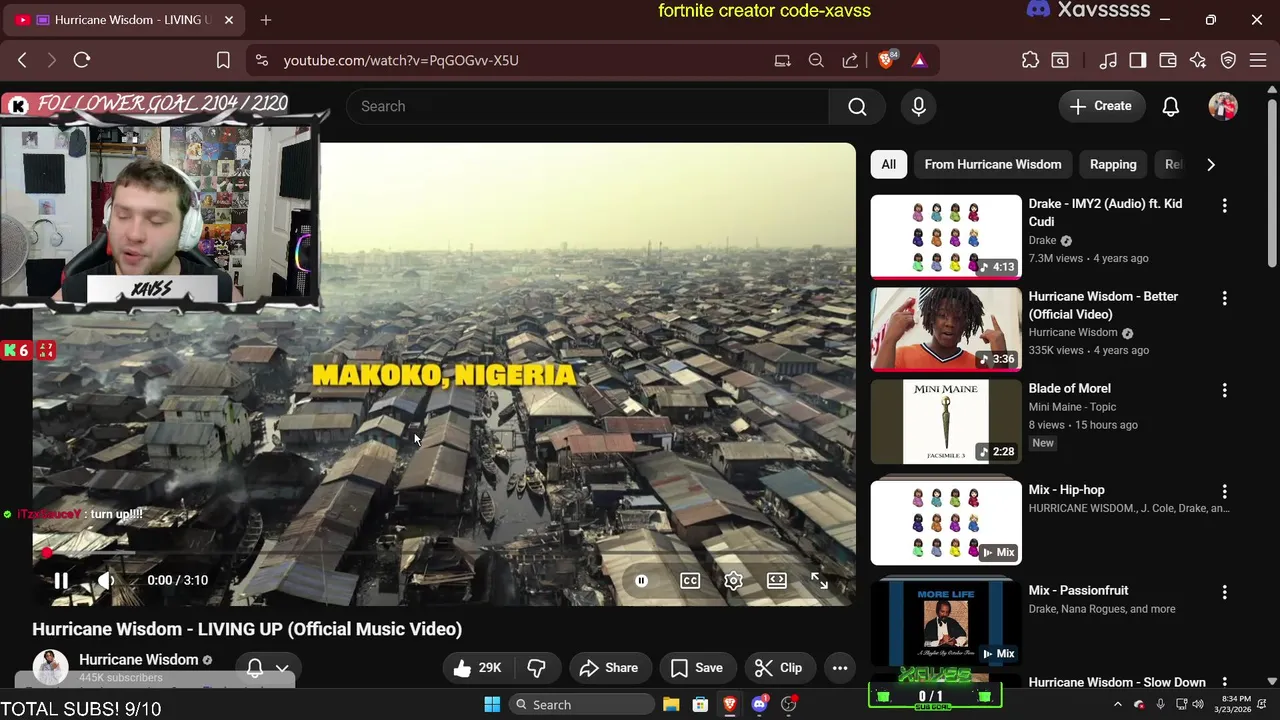Pause the video with the player pause button
This screenshot has width=1280, height=720.
(x=61, y=580)
